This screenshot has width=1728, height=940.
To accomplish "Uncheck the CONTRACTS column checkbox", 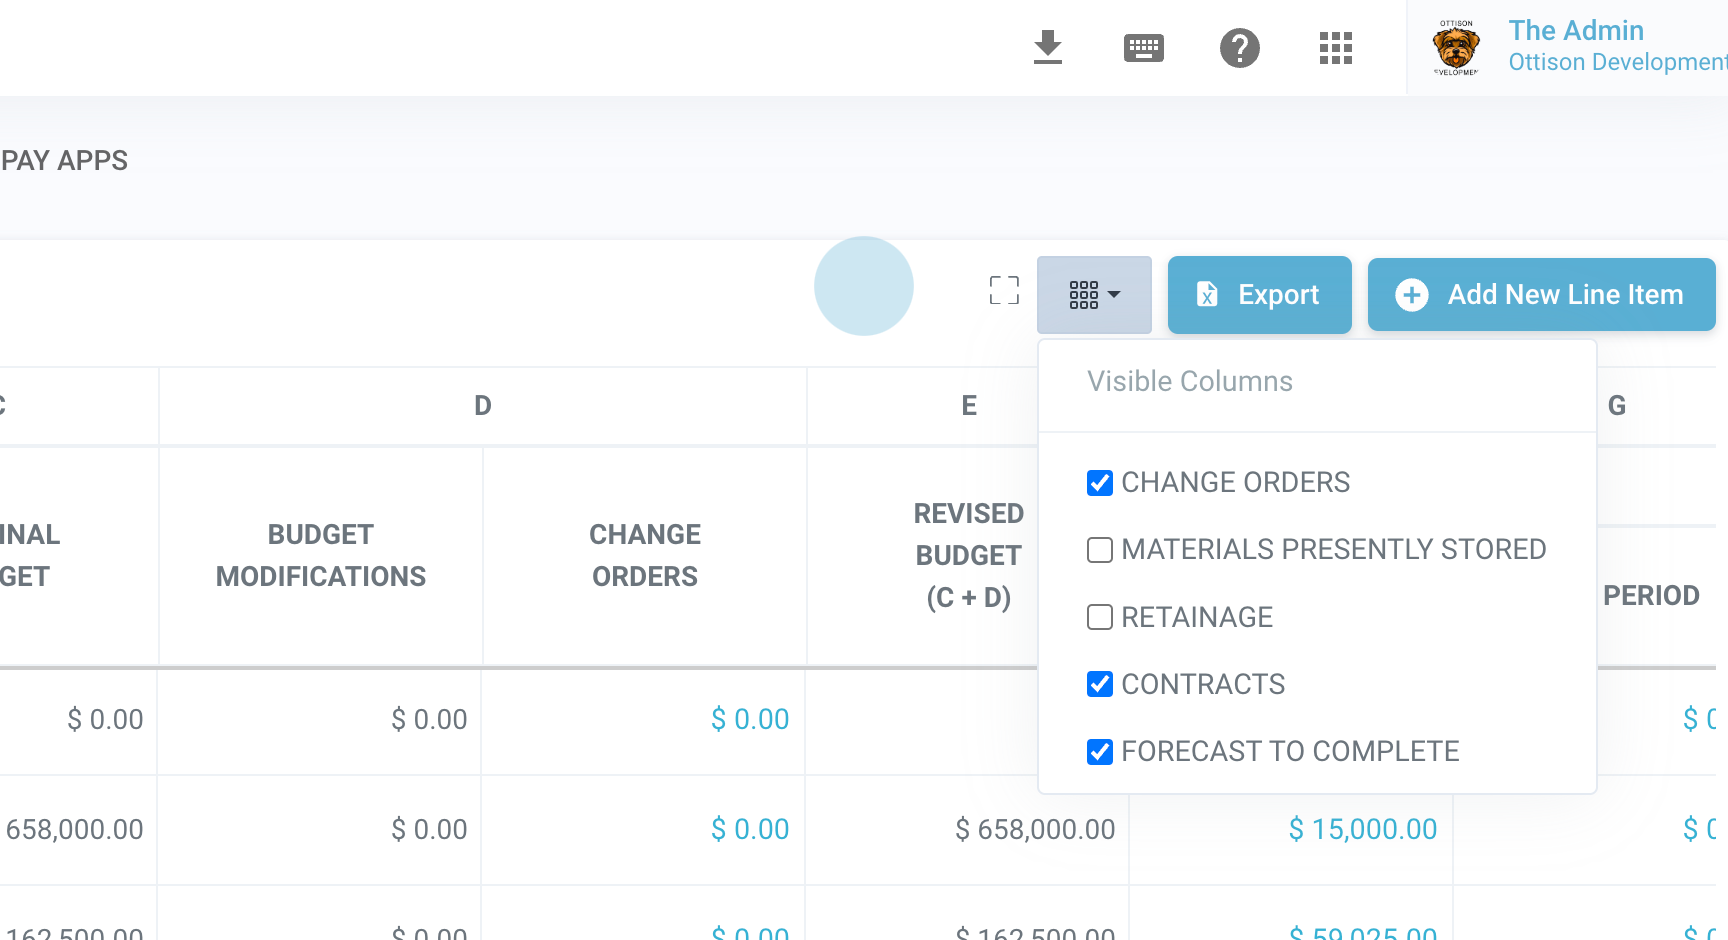I will (1100, 684).
